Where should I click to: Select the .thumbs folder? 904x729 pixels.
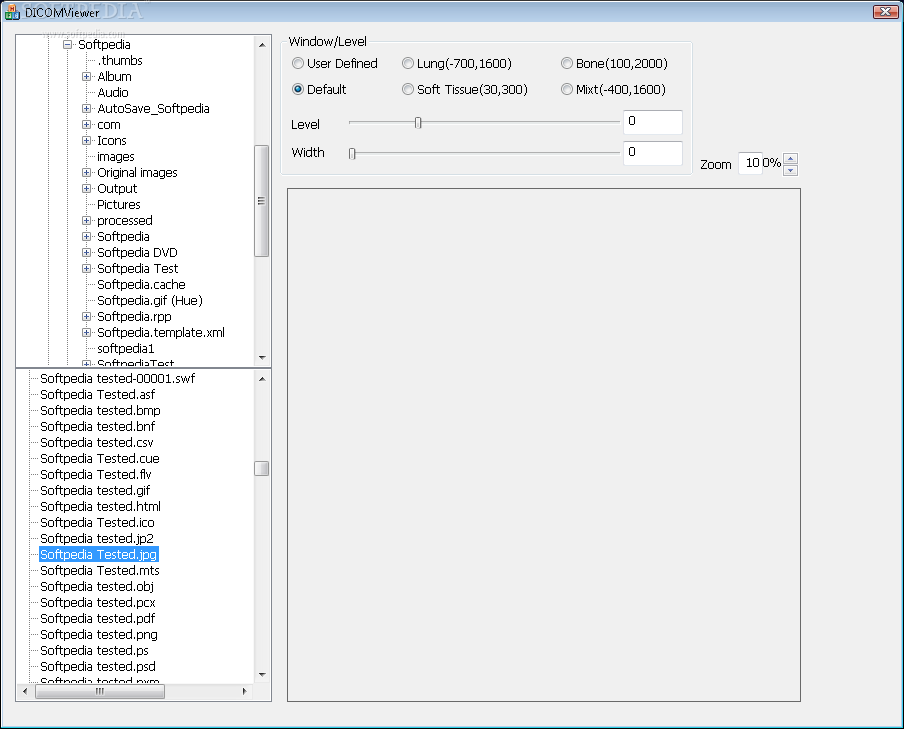pyautogui.click(x=120, y=61)
